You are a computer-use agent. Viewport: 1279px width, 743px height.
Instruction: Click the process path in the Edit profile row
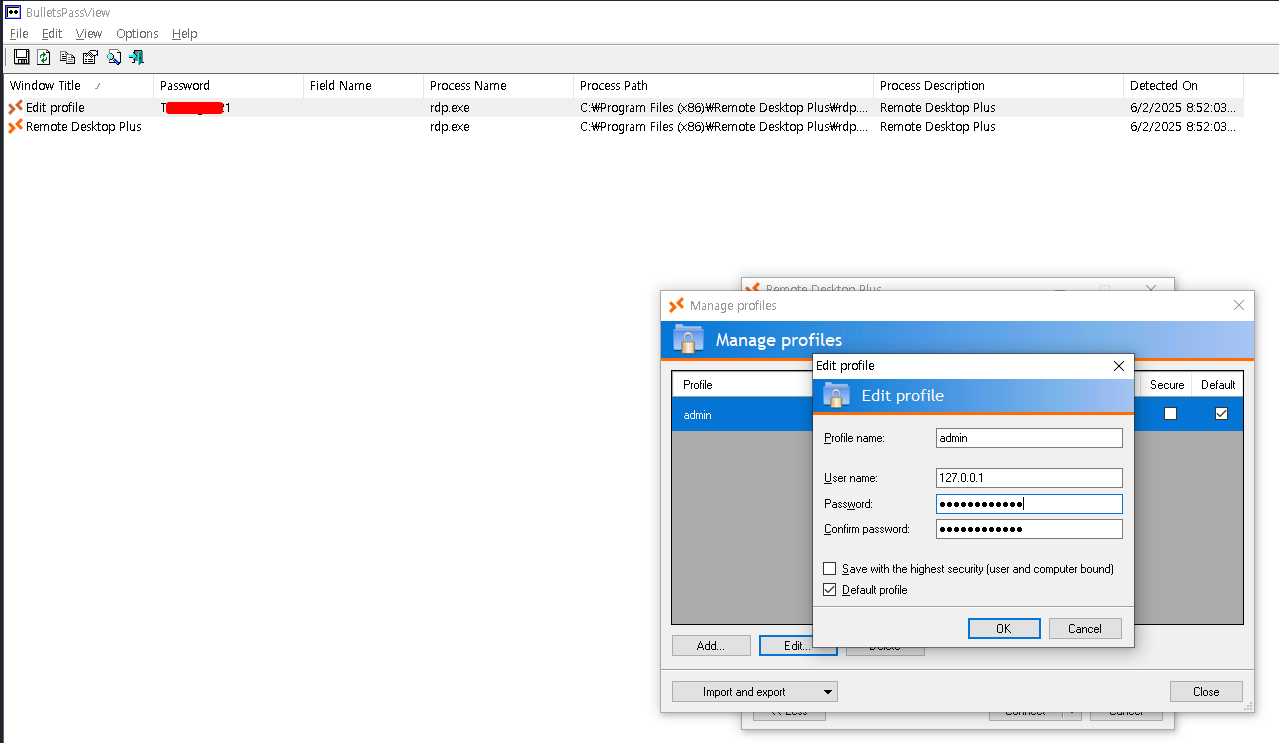[724, 107]
